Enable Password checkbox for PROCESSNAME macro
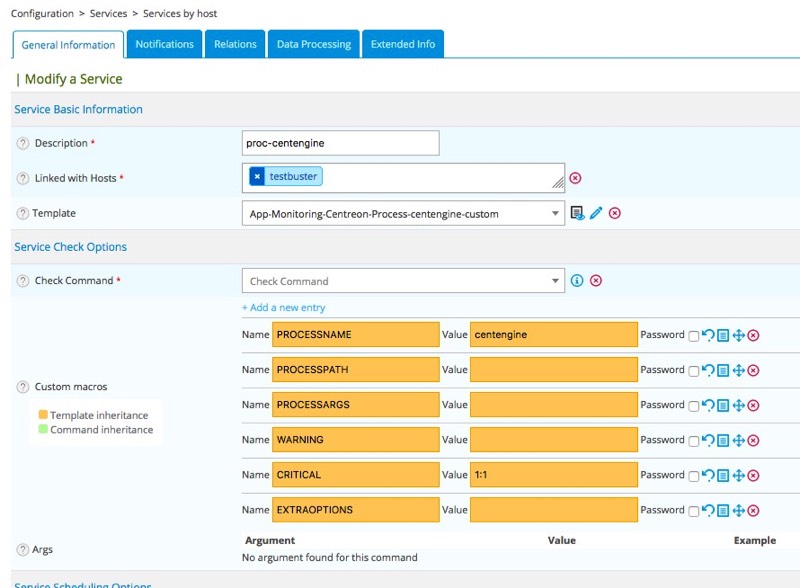The width and height of the screenshot is (800, 588). [694, 336]
